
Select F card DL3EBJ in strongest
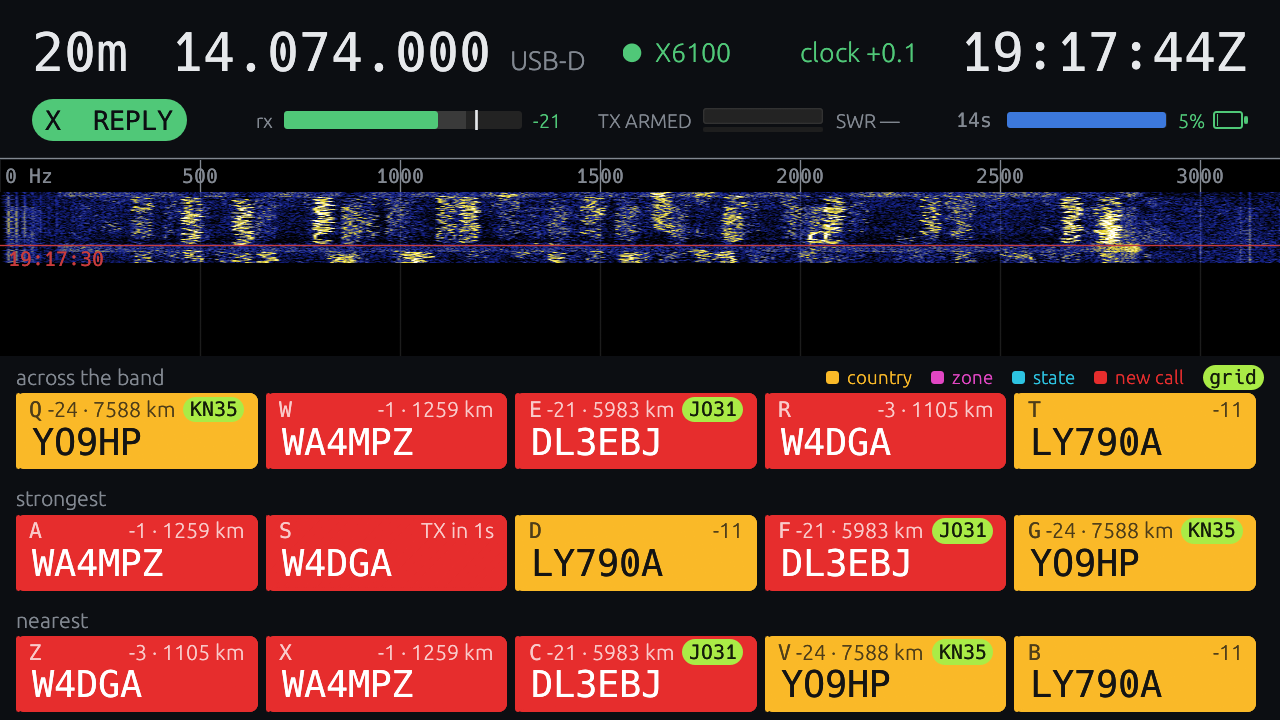coord(885,553)
